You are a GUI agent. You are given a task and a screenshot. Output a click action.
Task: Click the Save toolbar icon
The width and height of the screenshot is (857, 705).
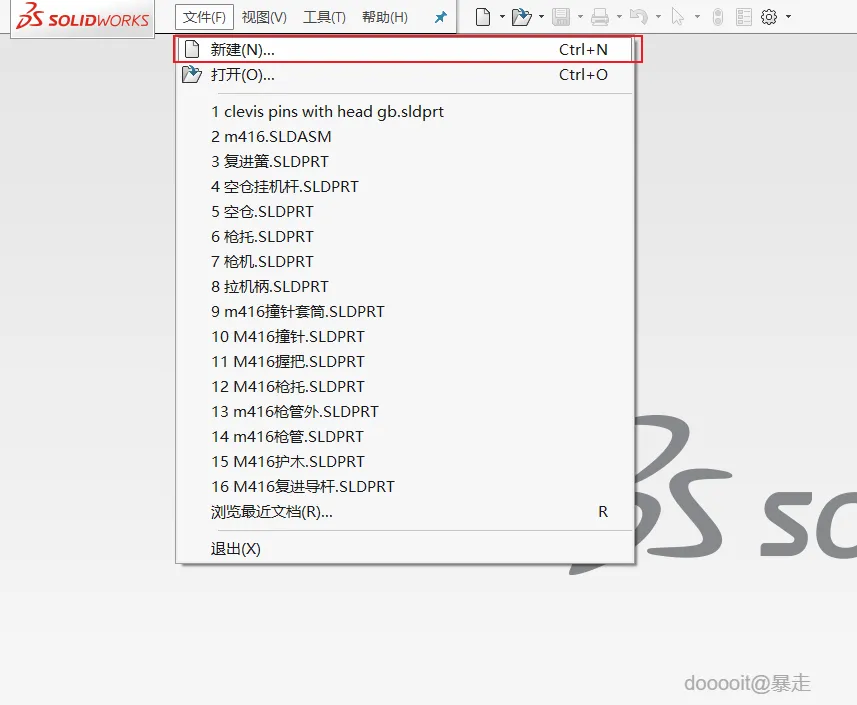561,17
